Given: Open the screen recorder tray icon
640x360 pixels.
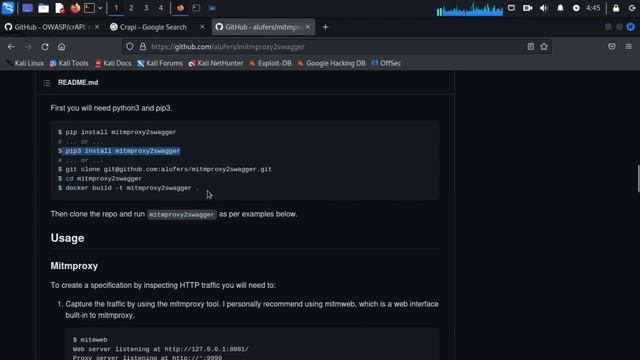Looking at the screenshot, I should point(527,8).
